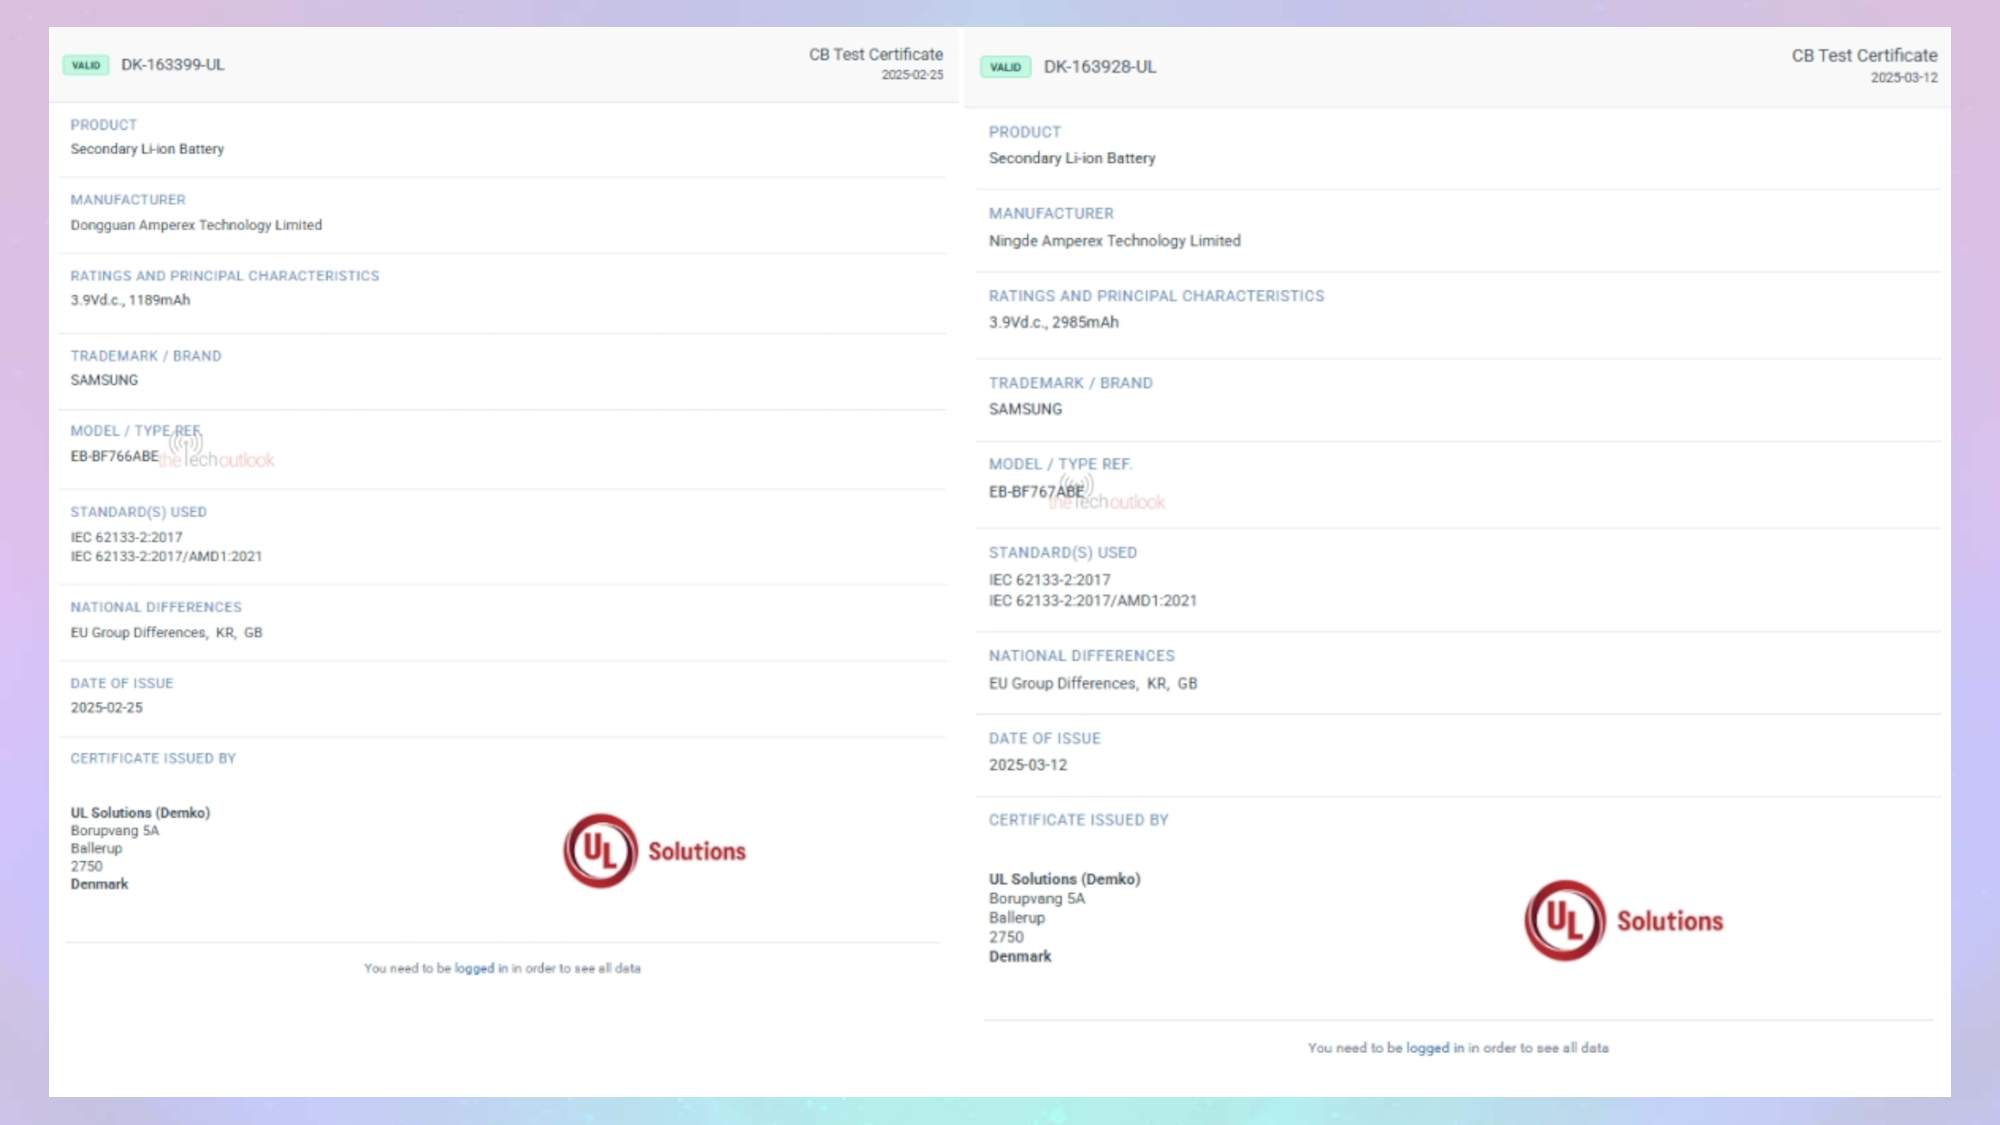Click Ningde Amperex Technology Limited manufacturer

pyautogui.click(x=1114, y=241)
